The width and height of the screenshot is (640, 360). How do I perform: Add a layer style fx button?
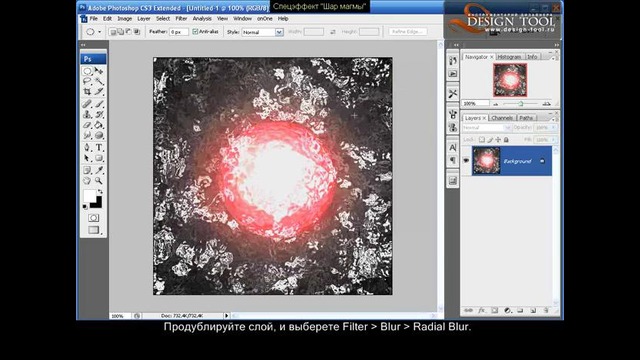point(482,311)
